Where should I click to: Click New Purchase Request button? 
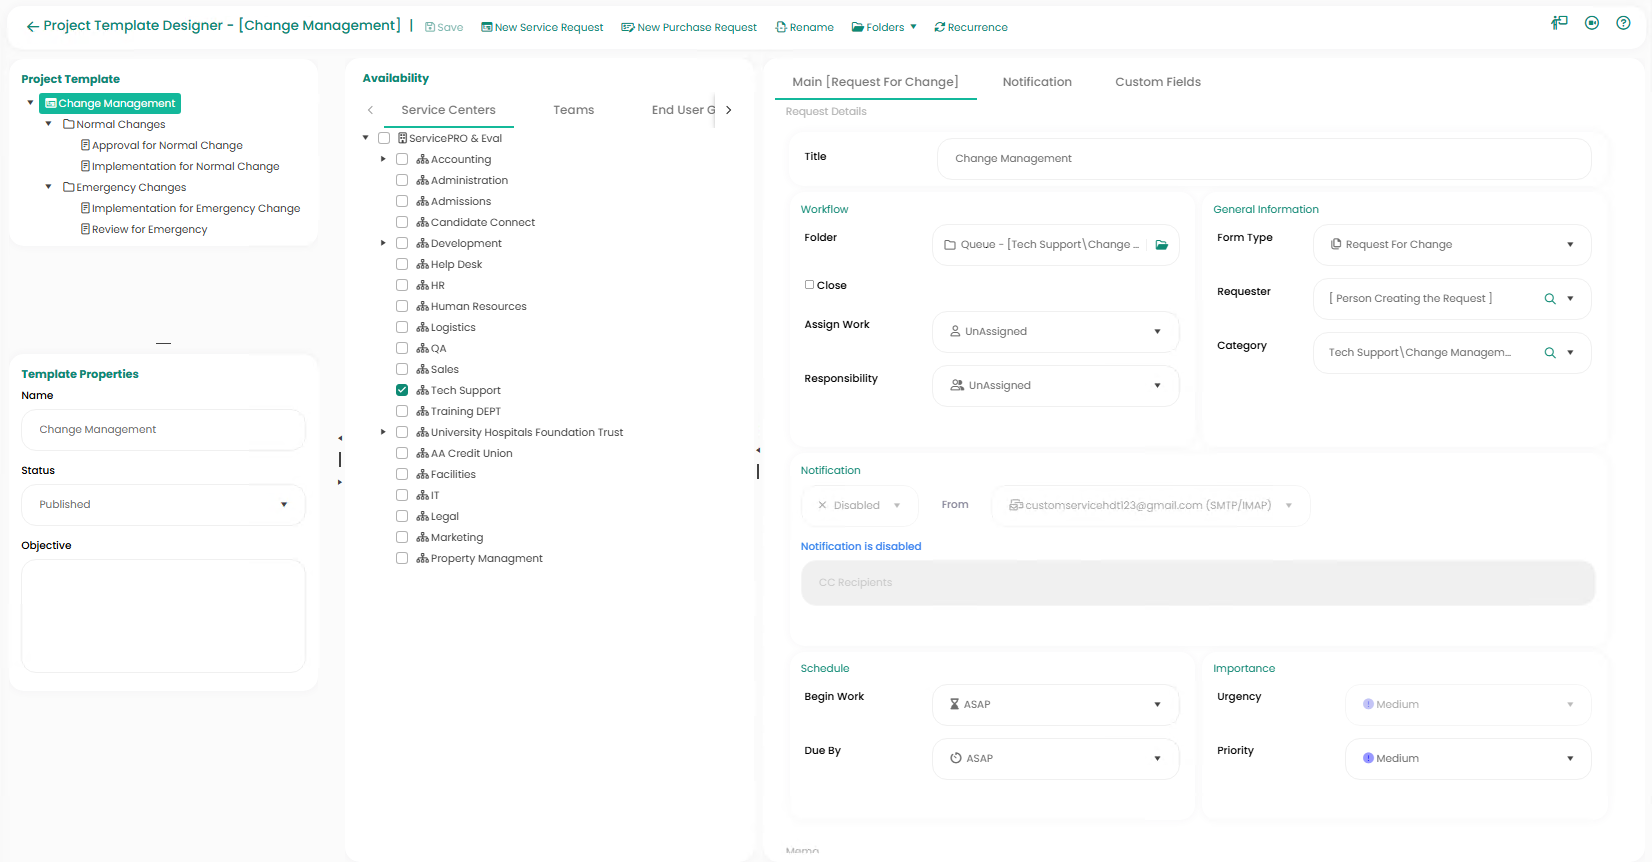click(689, 28)
